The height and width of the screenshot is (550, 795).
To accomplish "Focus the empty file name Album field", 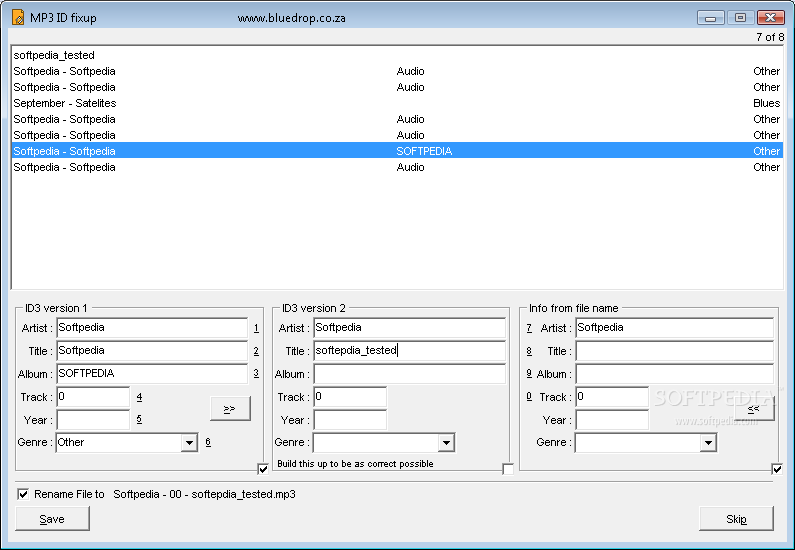I will click(x=674, y=374).
